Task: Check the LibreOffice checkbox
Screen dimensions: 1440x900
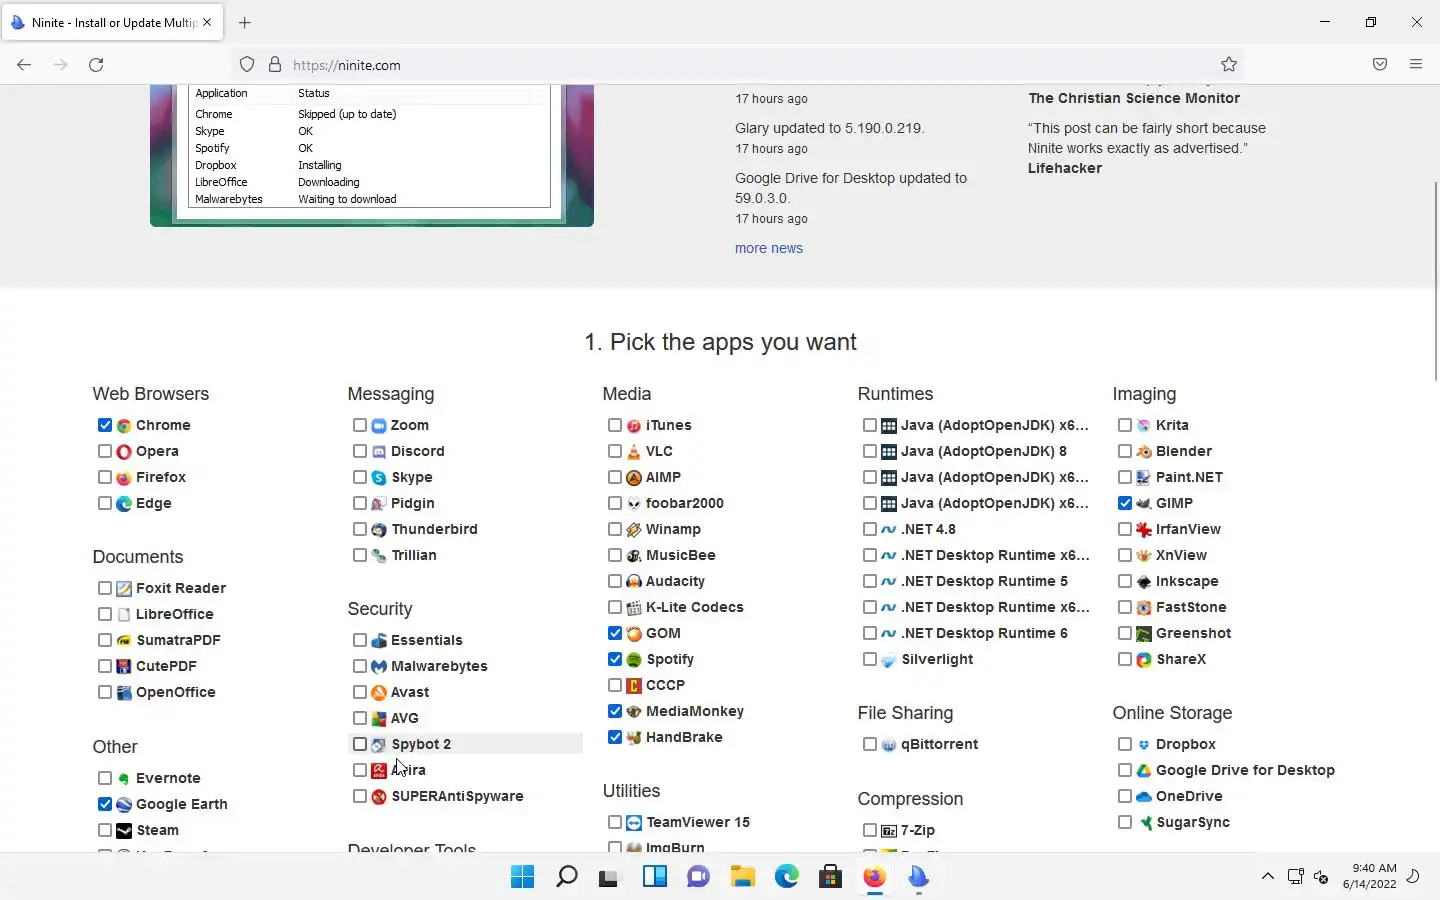Action: (x=105, y=614)
